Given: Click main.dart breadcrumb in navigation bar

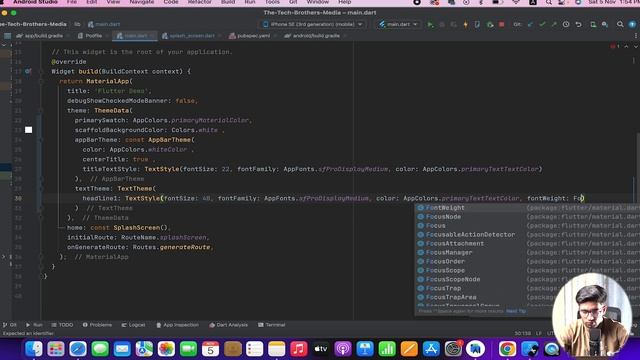Looking at the screenshot, I should click(x=104, y=24).
